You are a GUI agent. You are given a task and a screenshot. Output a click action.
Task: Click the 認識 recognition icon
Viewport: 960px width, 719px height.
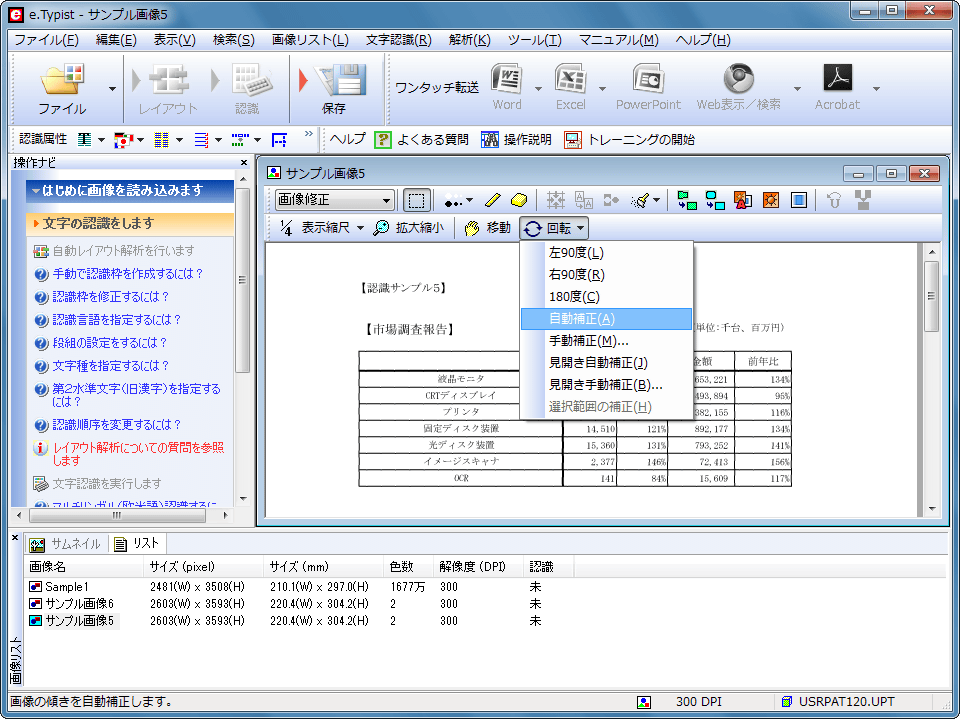[x=251, y=80]
